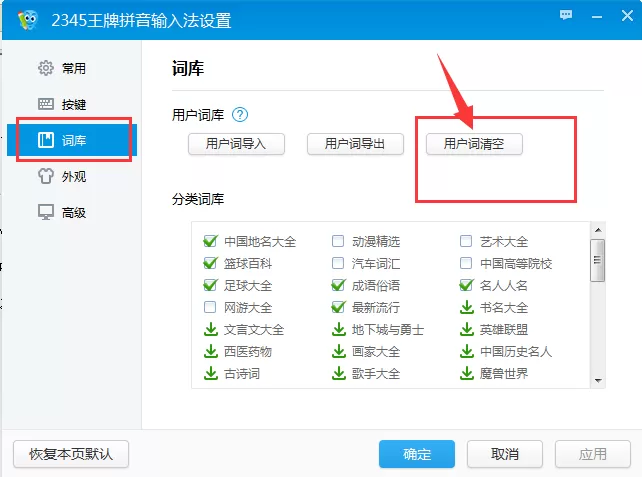Click the 用户词导出 button
Screen dimensions: 642x477
click(355, 144)
